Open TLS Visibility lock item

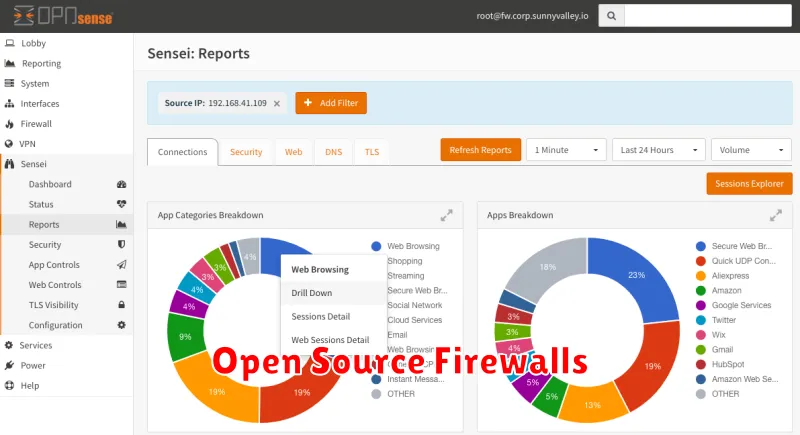(56, 305)
